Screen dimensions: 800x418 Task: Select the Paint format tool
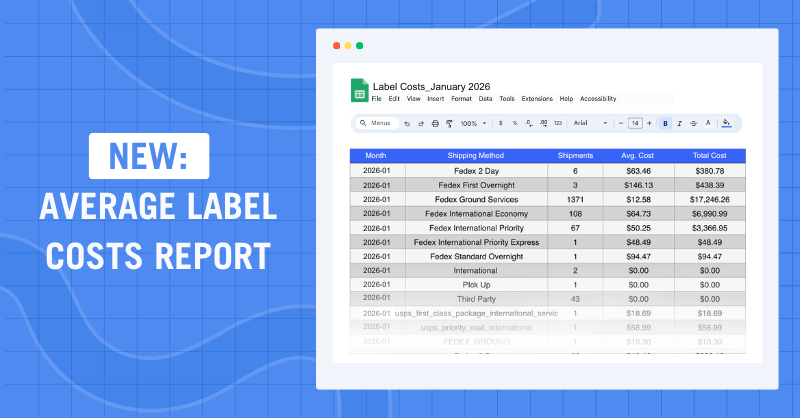pyautogui.click(x=449, y=123)
